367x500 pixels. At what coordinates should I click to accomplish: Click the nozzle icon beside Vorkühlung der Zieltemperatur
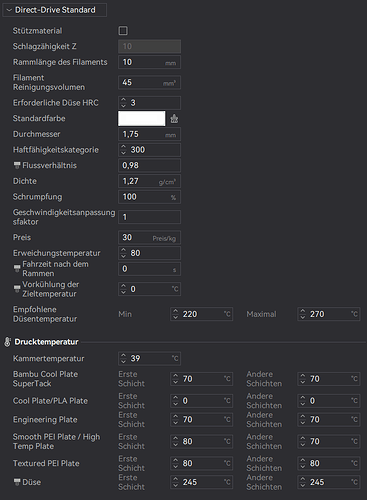pyautogui.click(x=17, y=289)
